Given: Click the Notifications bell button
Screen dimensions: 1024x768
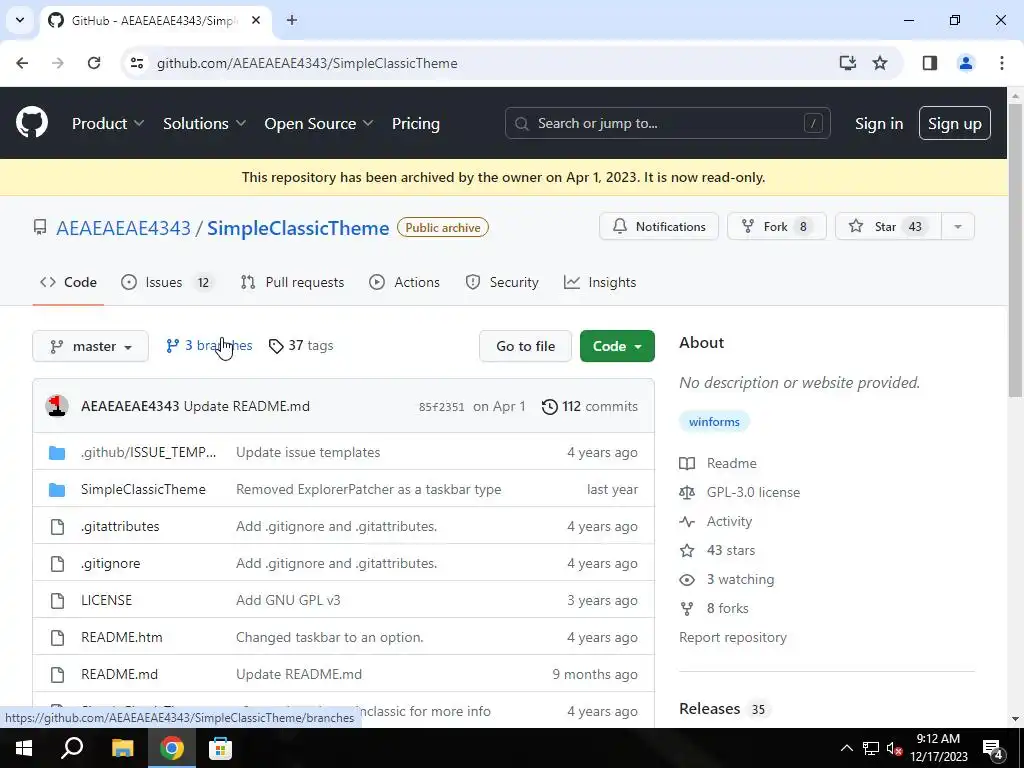Looking at the screenshot, I should tap(658, 226).
